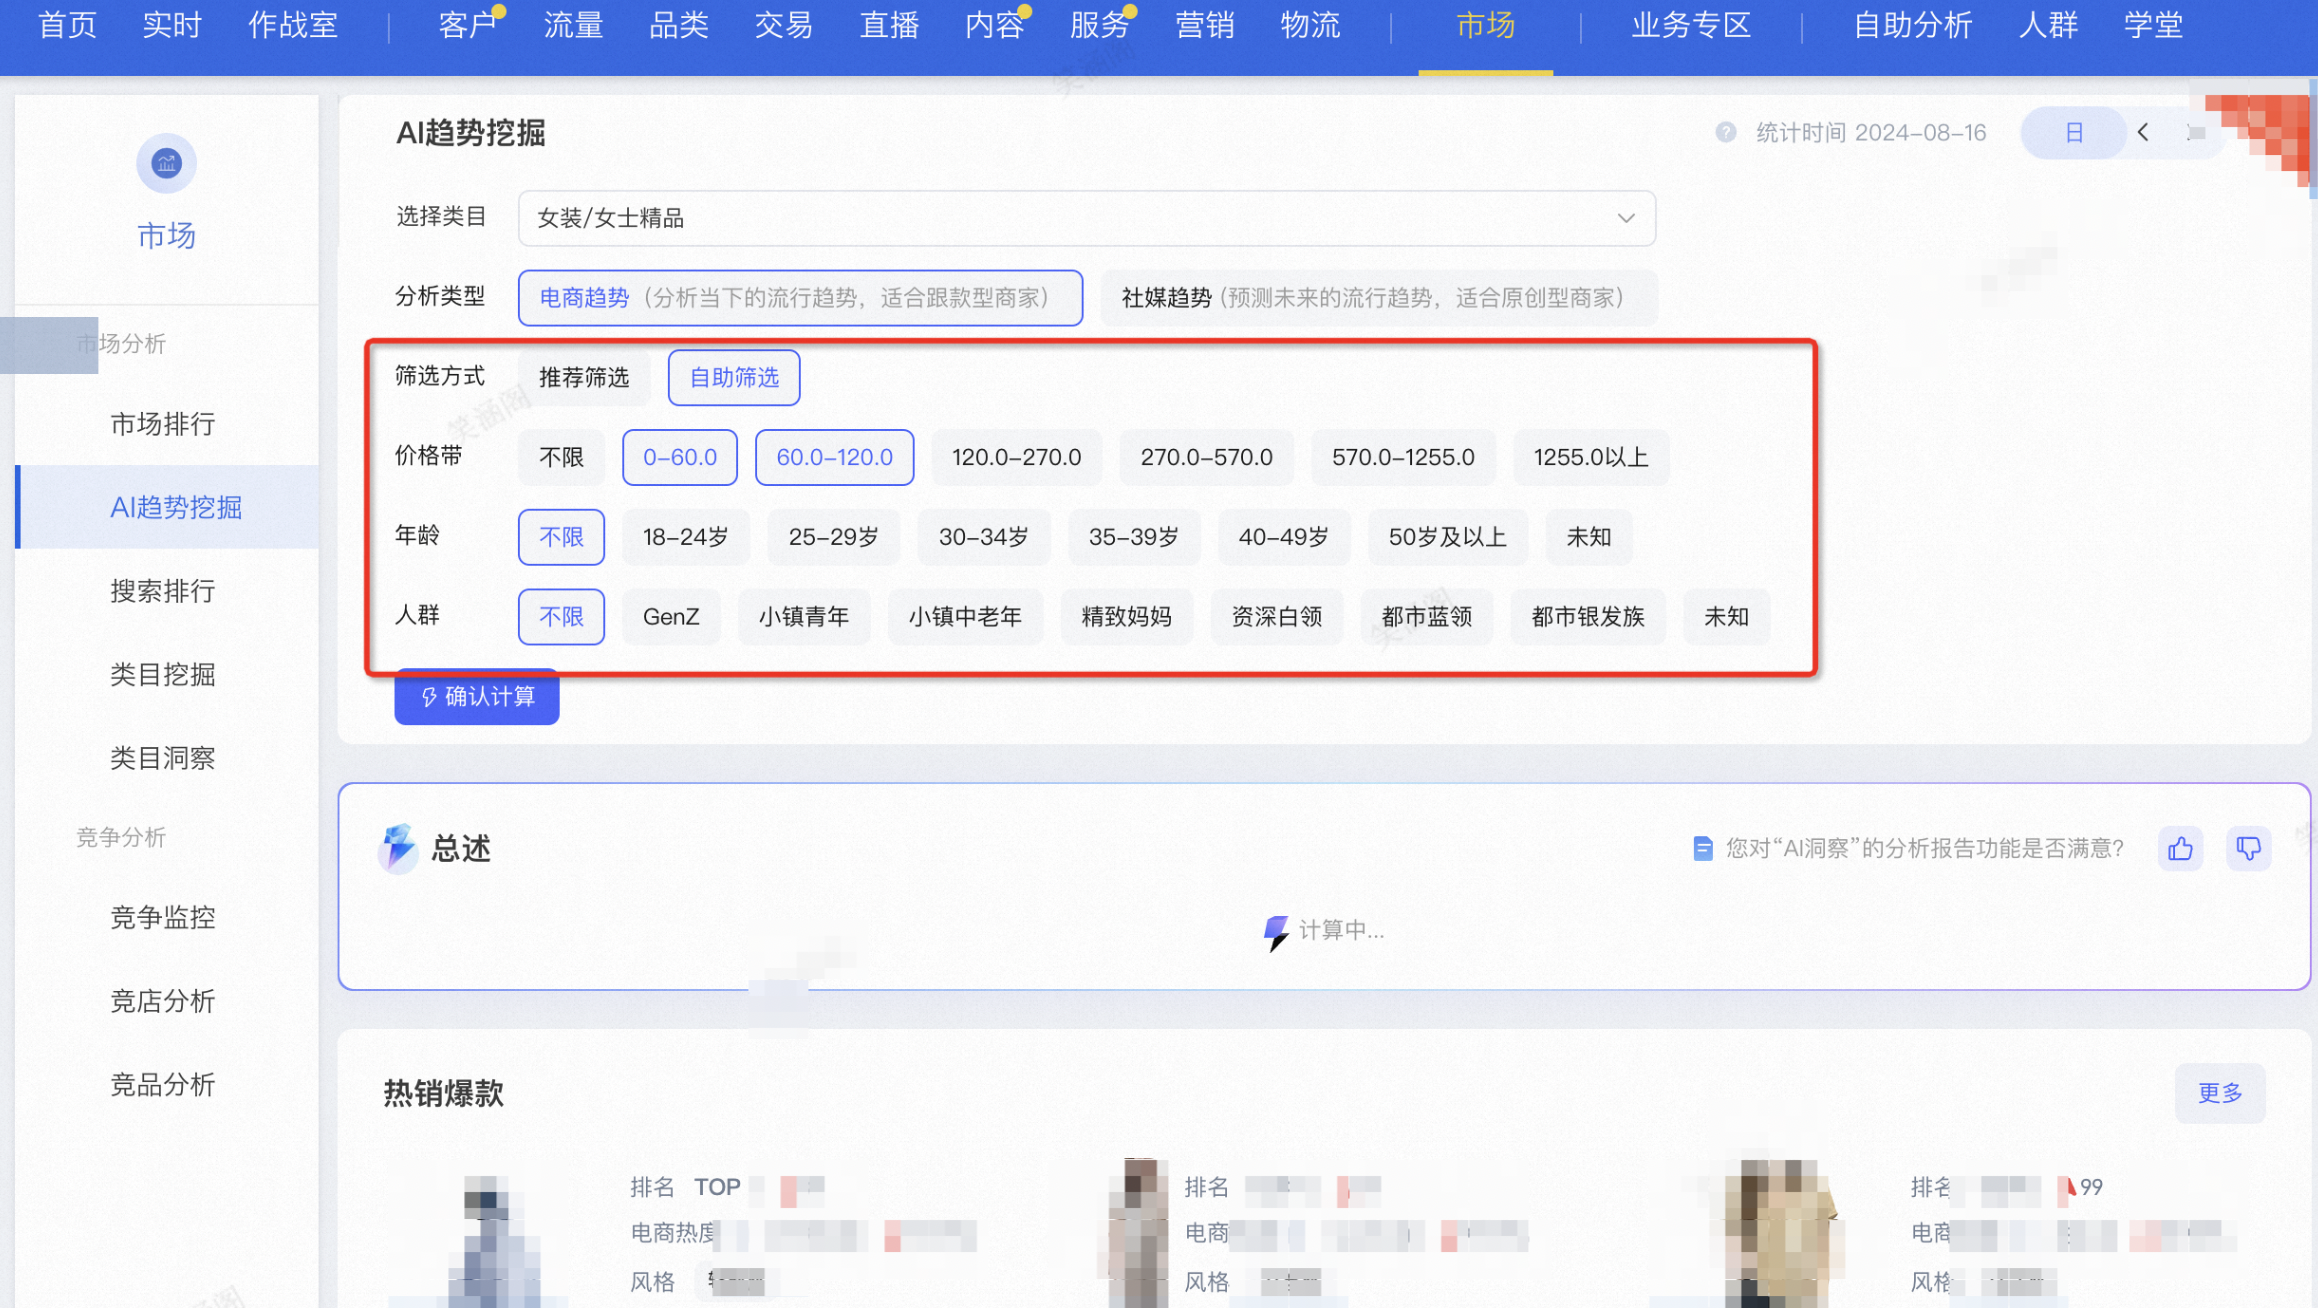Choose 自助筛选 filter mode

coord(734,378)
